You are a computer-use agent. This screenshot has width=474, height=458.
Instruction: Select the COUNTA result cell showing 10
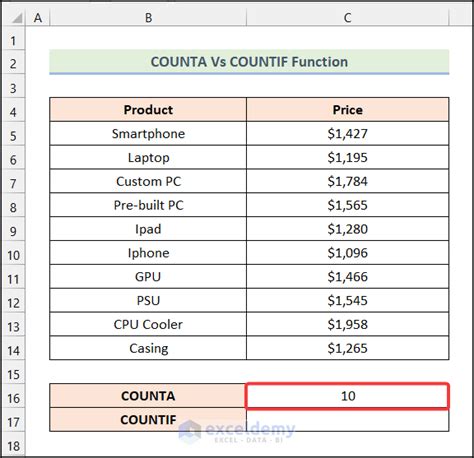(x=348, y=396)
